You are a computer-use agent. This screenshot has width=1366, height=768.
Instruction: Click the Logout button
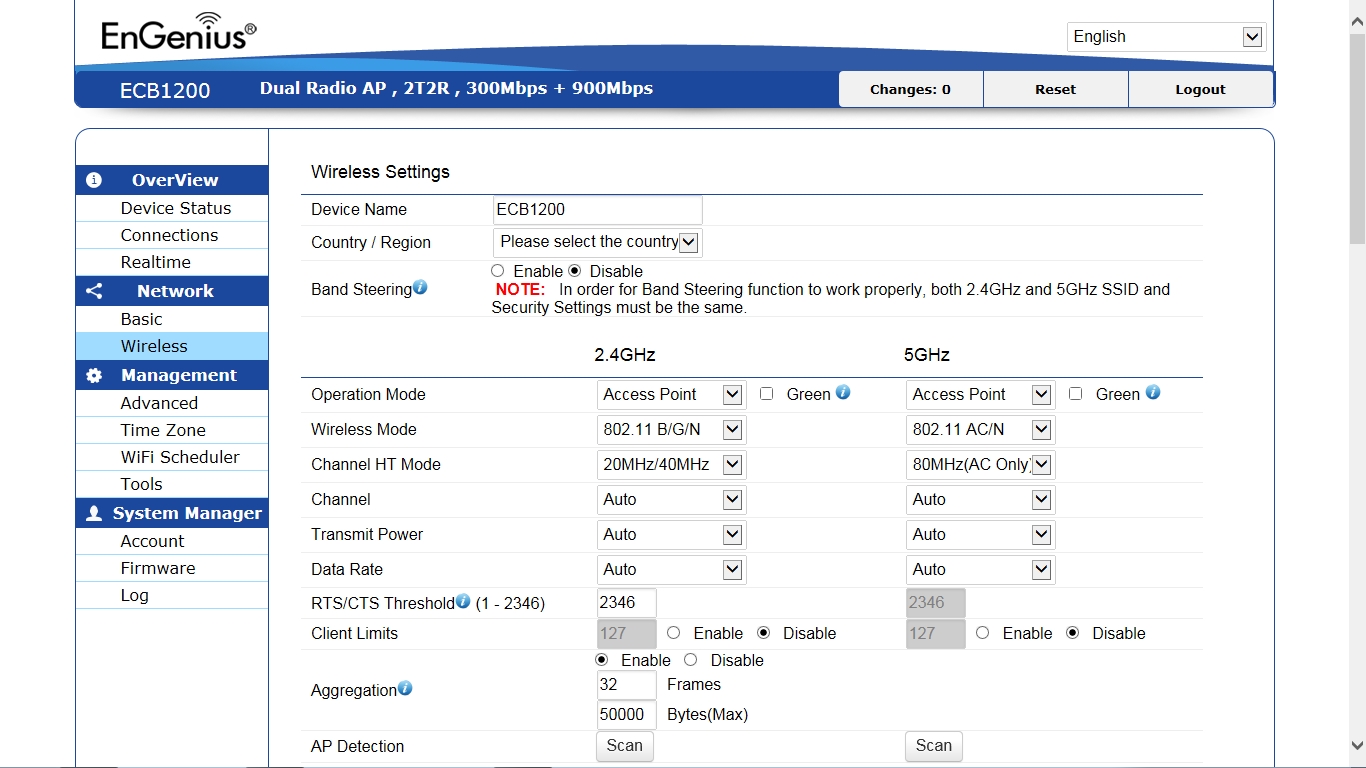tap(1200, 89)
